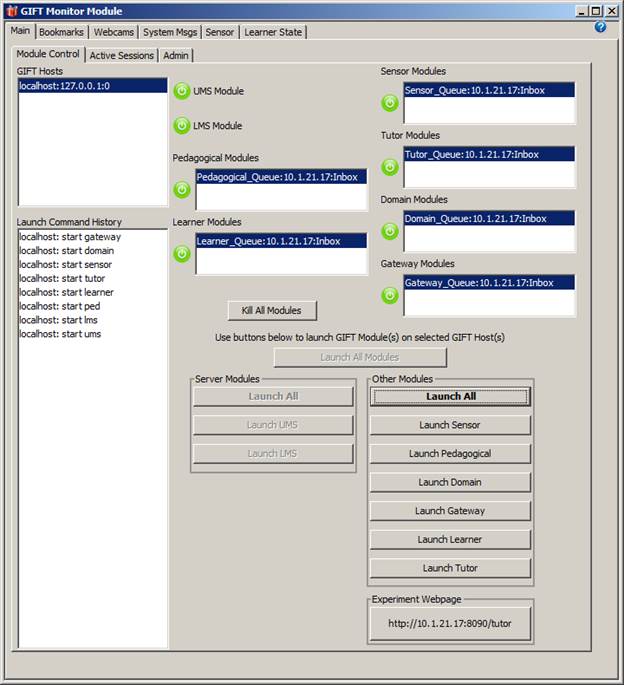Select 'localhost: start ums' history row
This screenshot has width=624, height=685.
click(93, 334)
